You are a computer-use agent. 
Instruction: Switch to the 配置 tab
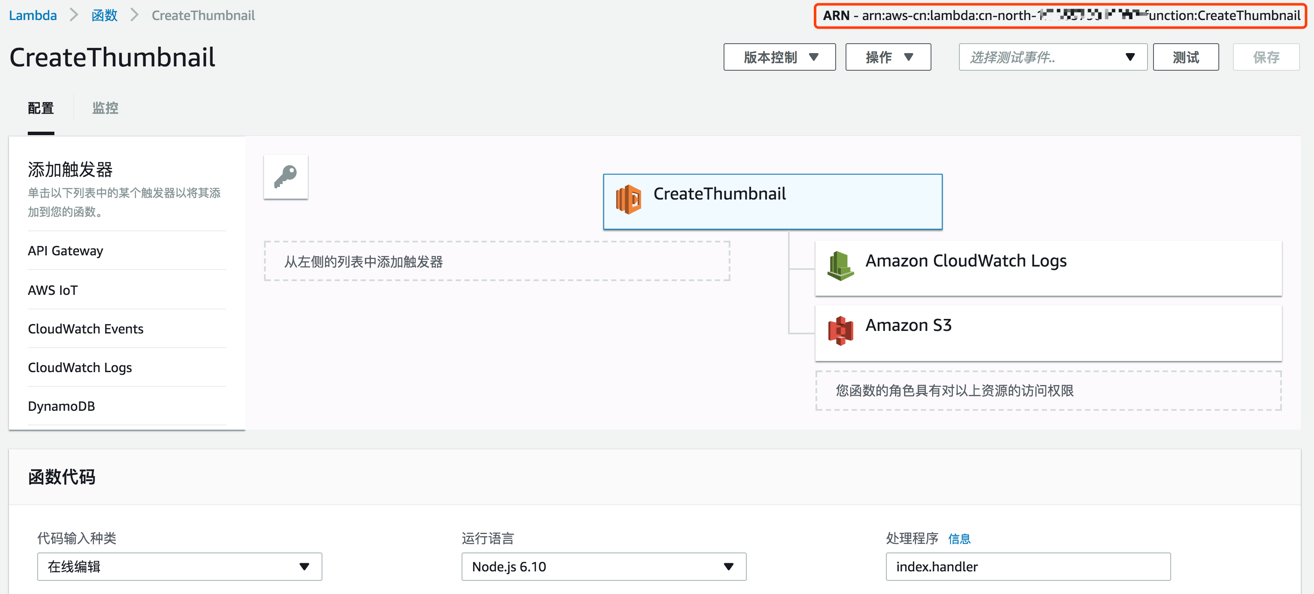(x=41, y=108)
